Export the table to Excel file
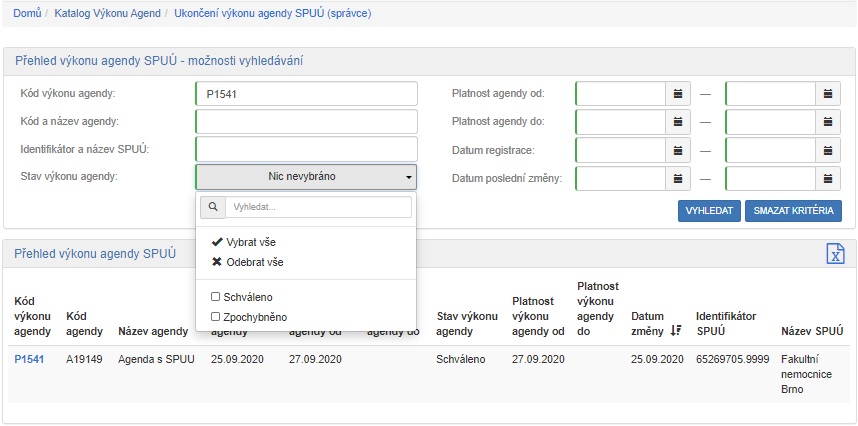 point(835,254)
